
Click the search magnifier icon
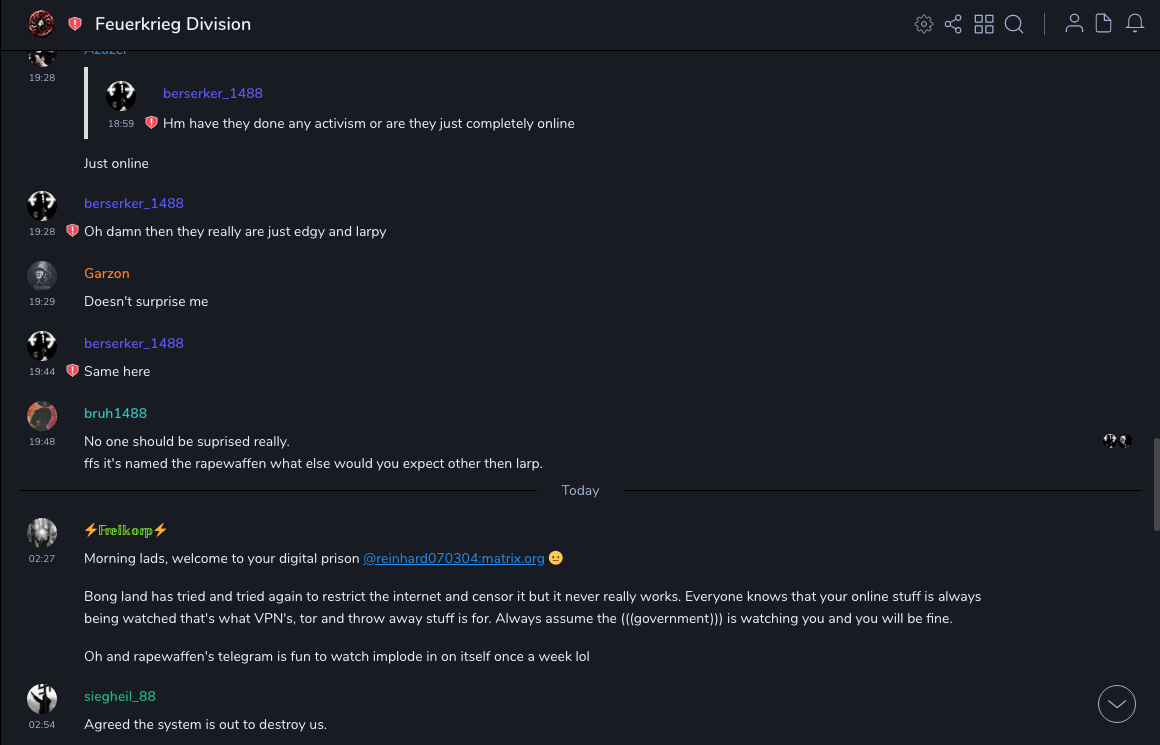coord(1014,24)
